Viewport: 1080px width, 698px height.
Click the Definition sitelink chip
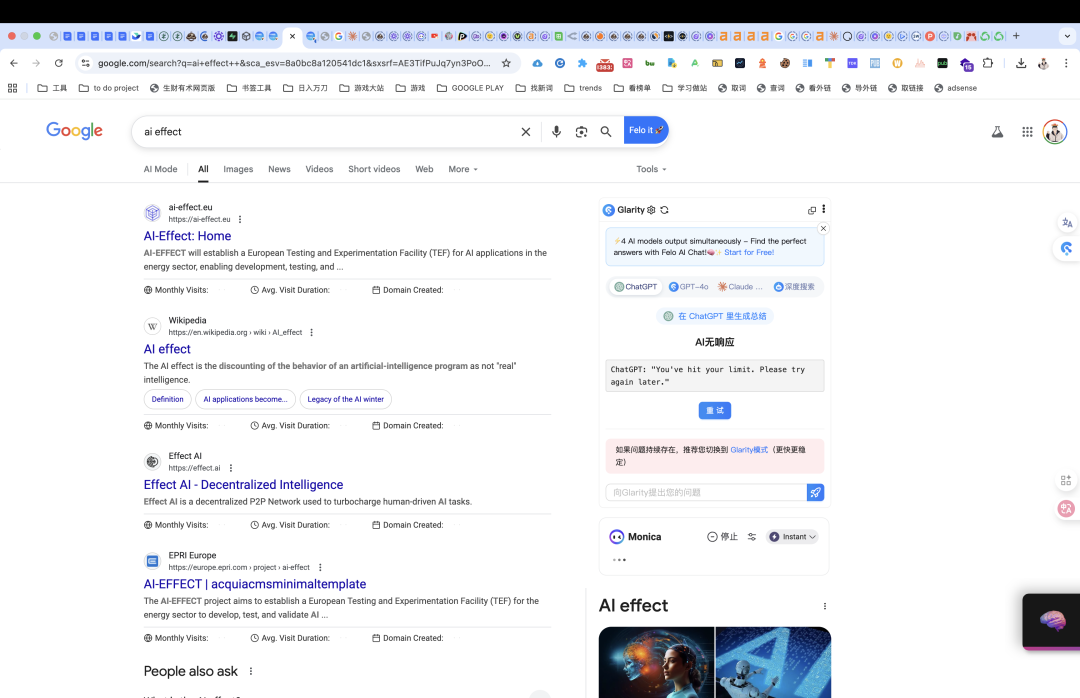coord(167,399)
